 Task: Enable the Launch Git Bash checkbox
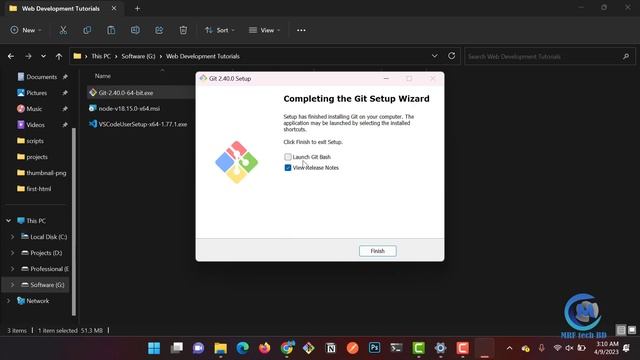pos(288,157)
